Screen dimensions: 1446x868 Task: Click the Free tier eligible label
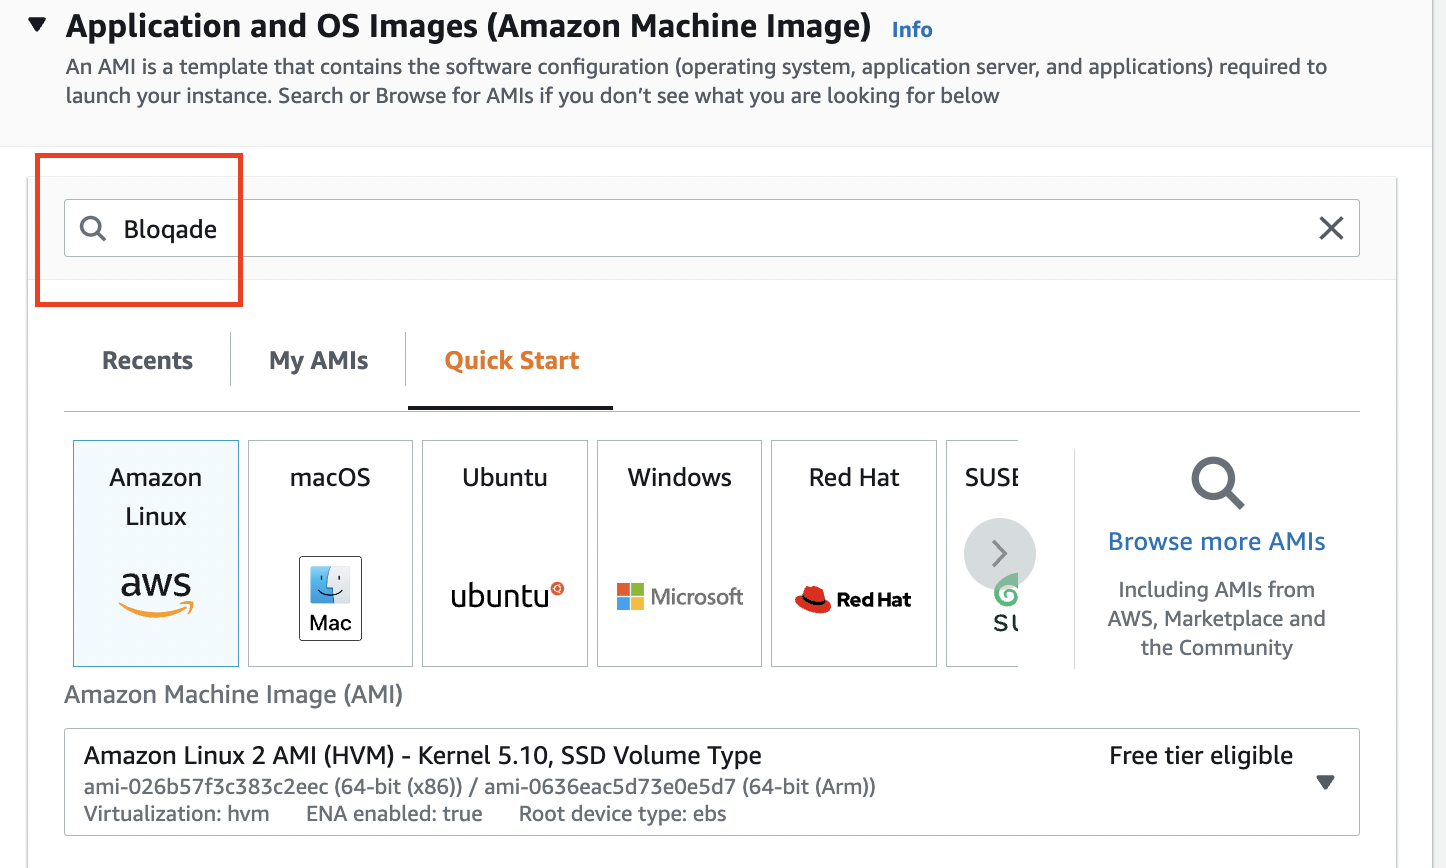1201,755
